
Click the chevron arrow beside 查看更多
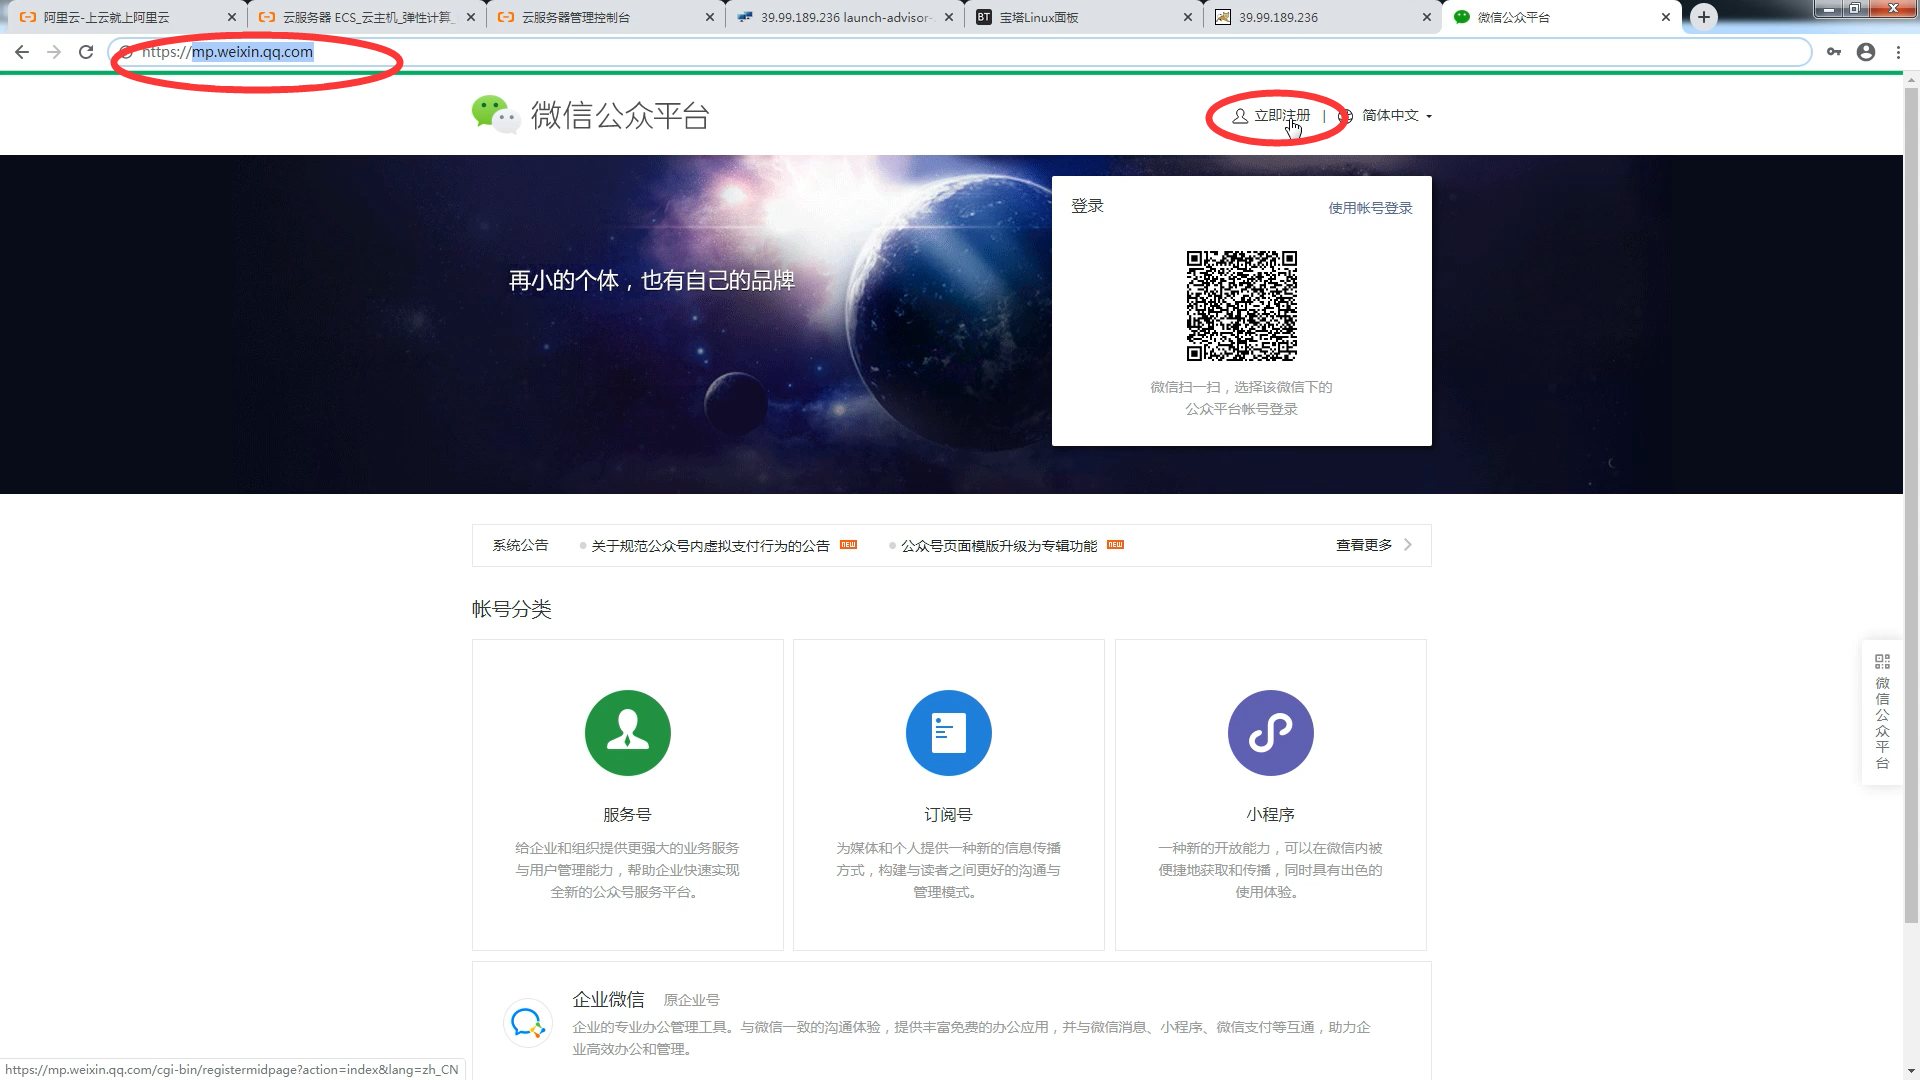tap(1408, 545)
